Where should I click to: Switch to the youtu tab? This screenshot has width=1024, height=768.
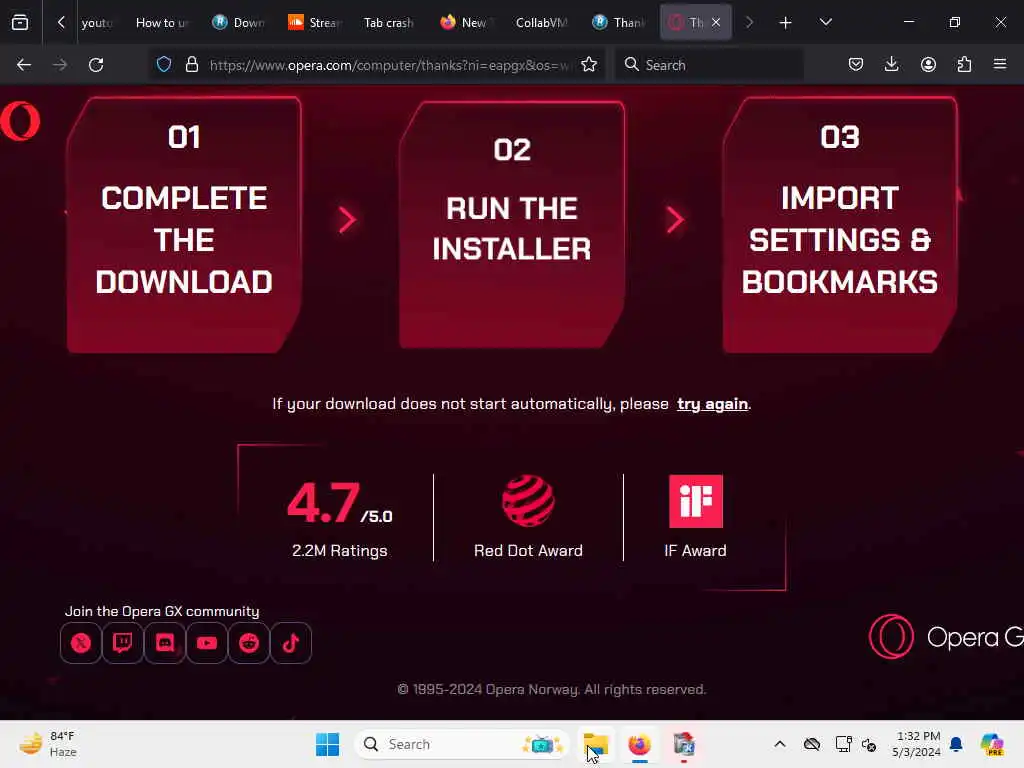[97, 23]
